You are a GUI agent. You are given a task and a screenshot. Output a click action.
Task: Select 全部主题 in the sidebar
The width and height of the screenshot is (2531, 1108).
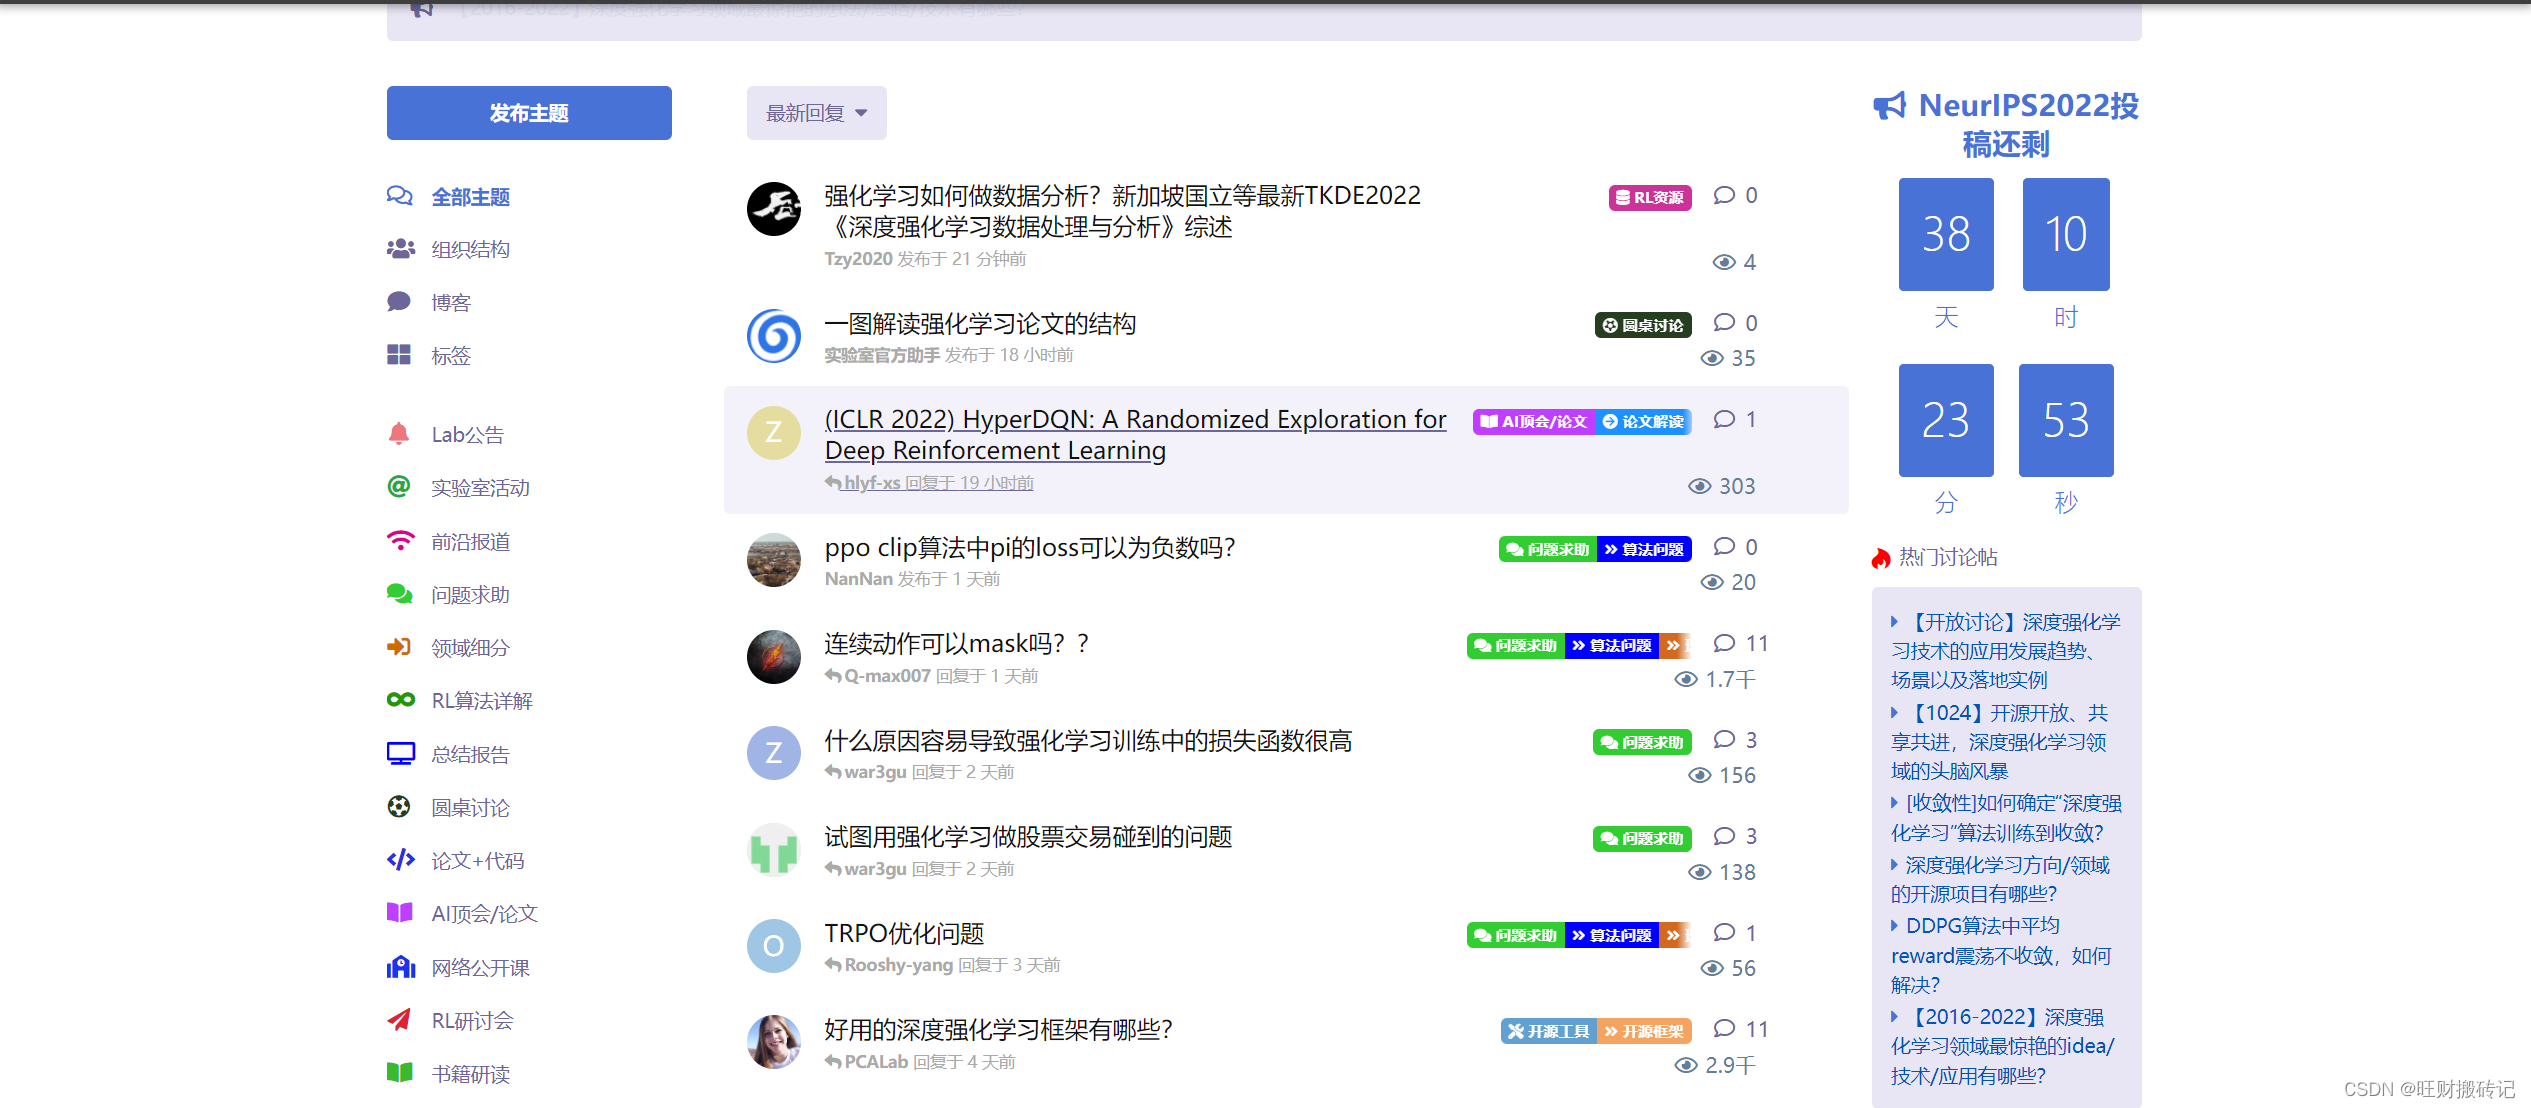coord(470,197)
